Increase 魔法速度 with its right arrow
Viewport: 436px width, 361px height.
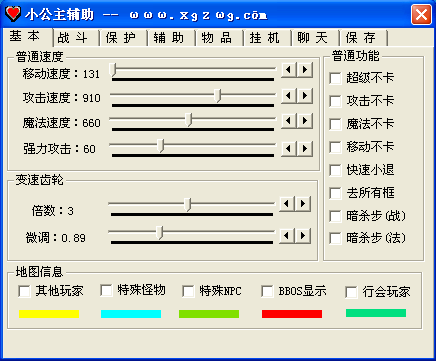pyautogui.click(x=305, y=121)
